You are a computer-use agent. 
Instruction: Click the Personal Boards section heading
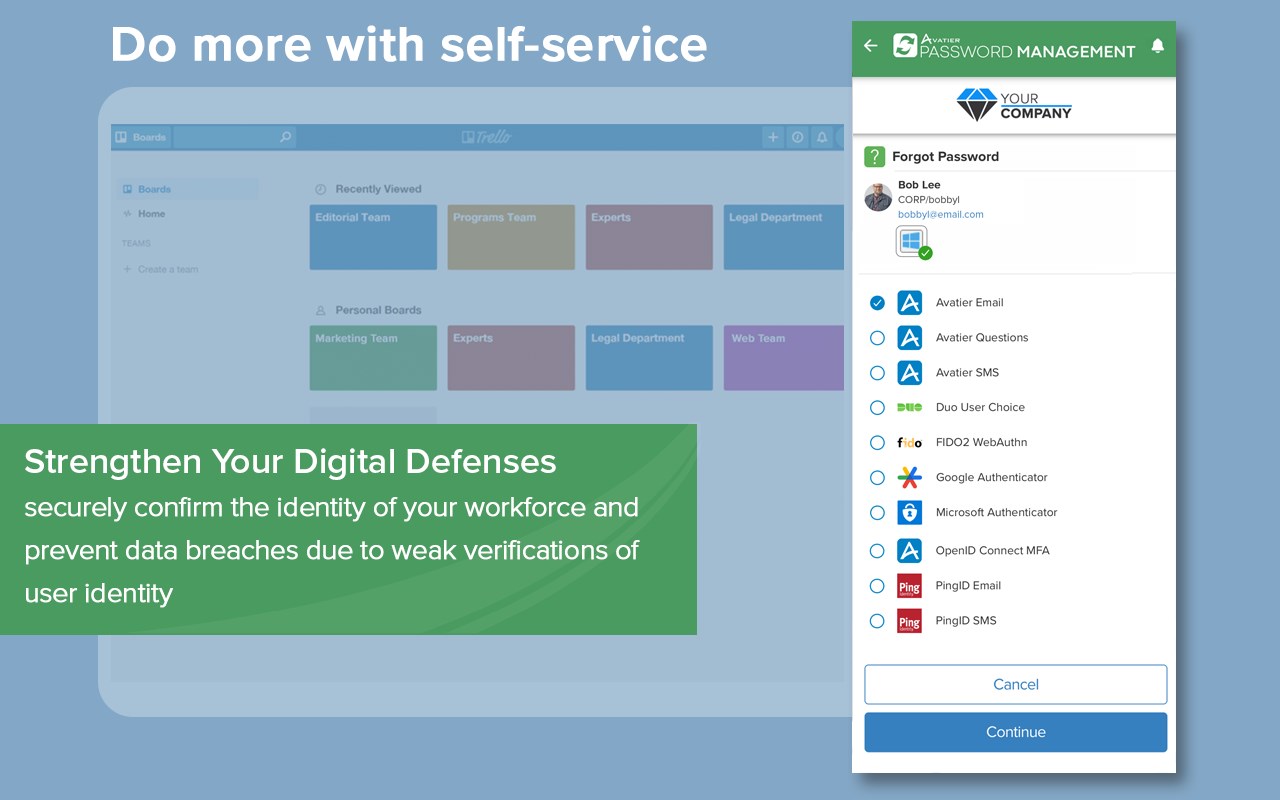[x=378, y=310]
